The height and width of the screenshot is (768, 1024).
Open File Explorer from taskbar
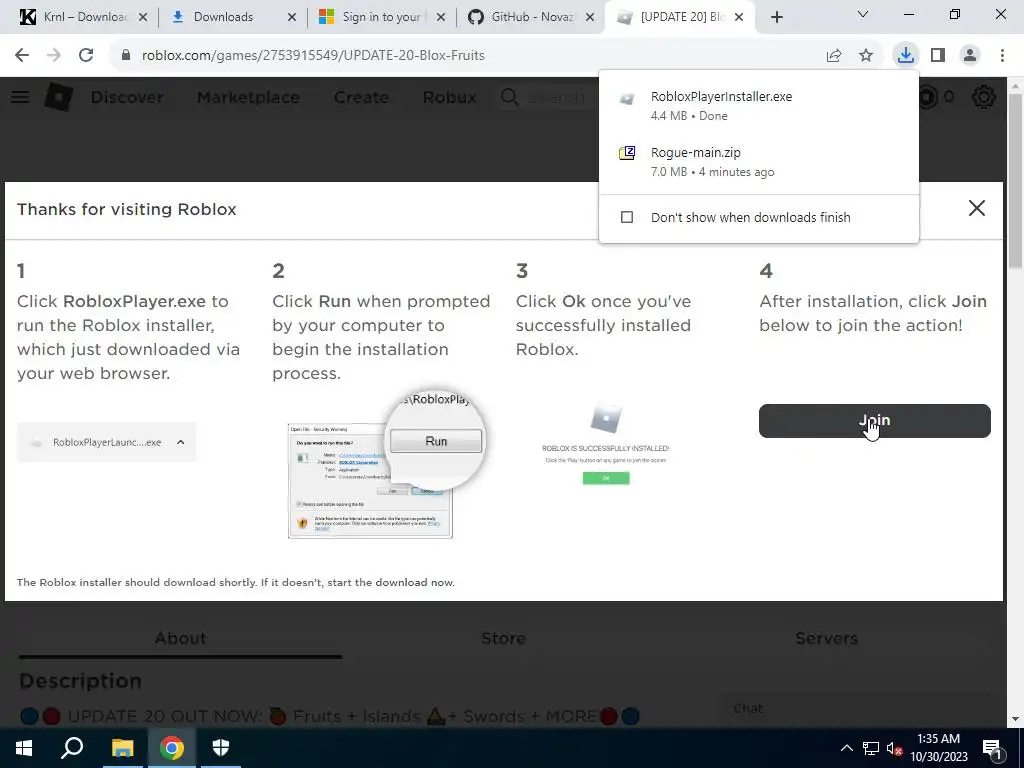pyautogui.click(x=122, y=748)
